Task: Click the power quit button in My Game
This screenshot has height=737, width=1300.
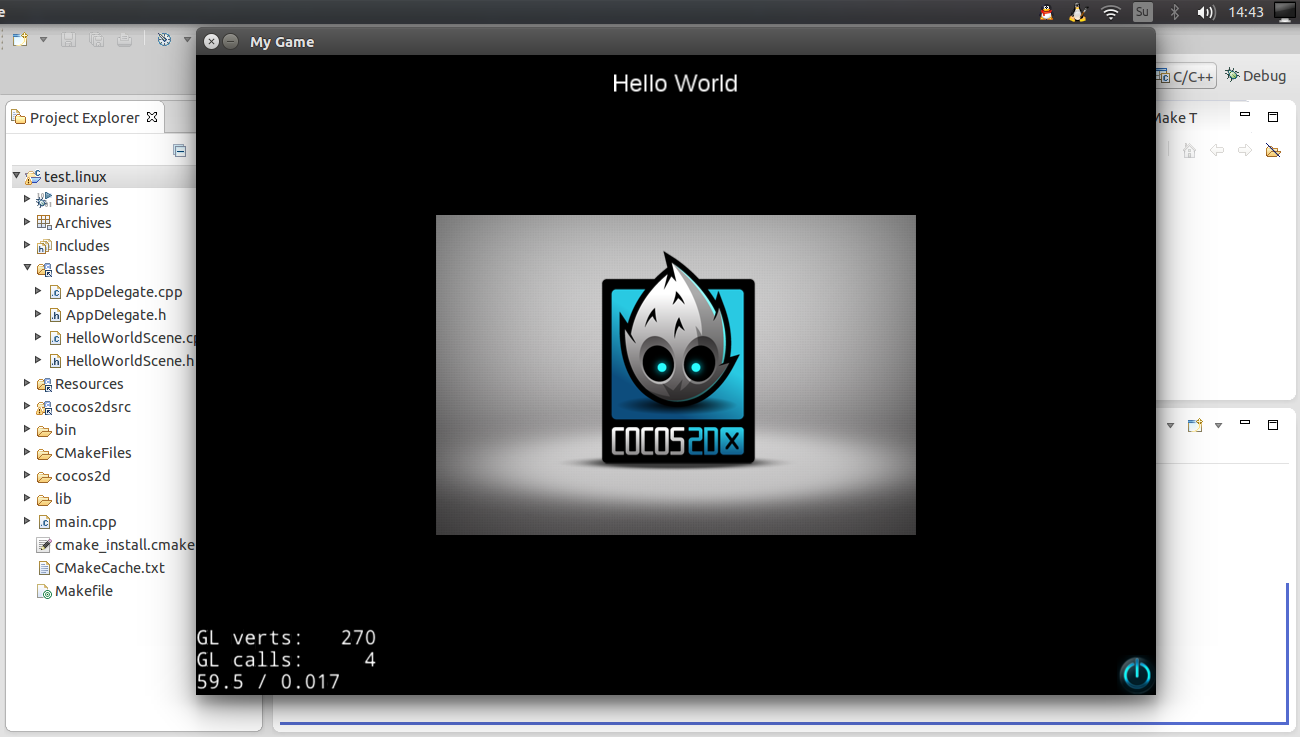Action: (1136, 674)
